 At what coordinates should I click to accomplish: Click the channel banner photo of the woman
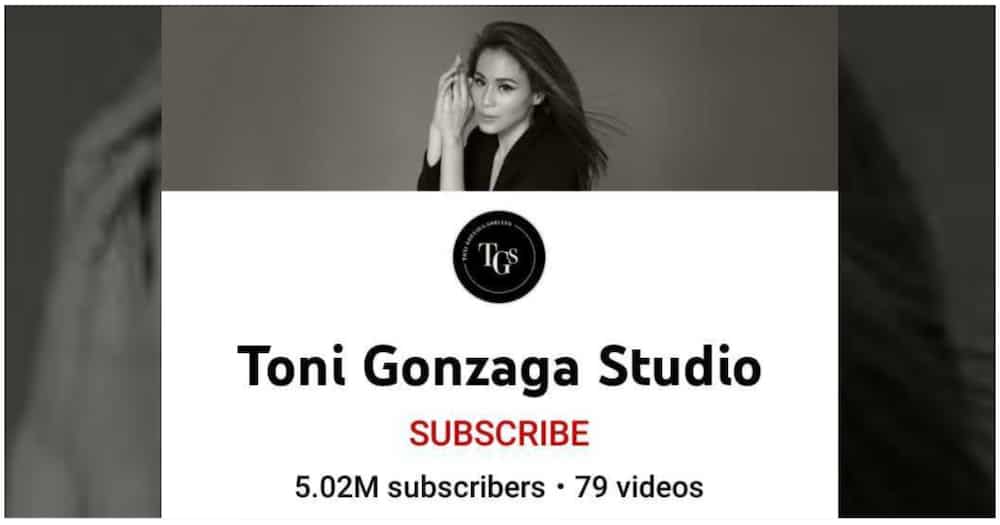(x=499, y=99)
